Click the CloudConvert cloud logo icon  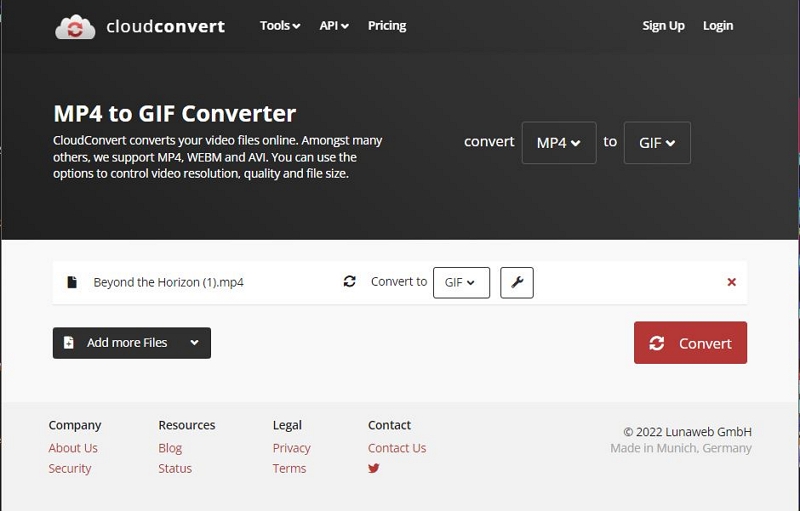point(75,27)
